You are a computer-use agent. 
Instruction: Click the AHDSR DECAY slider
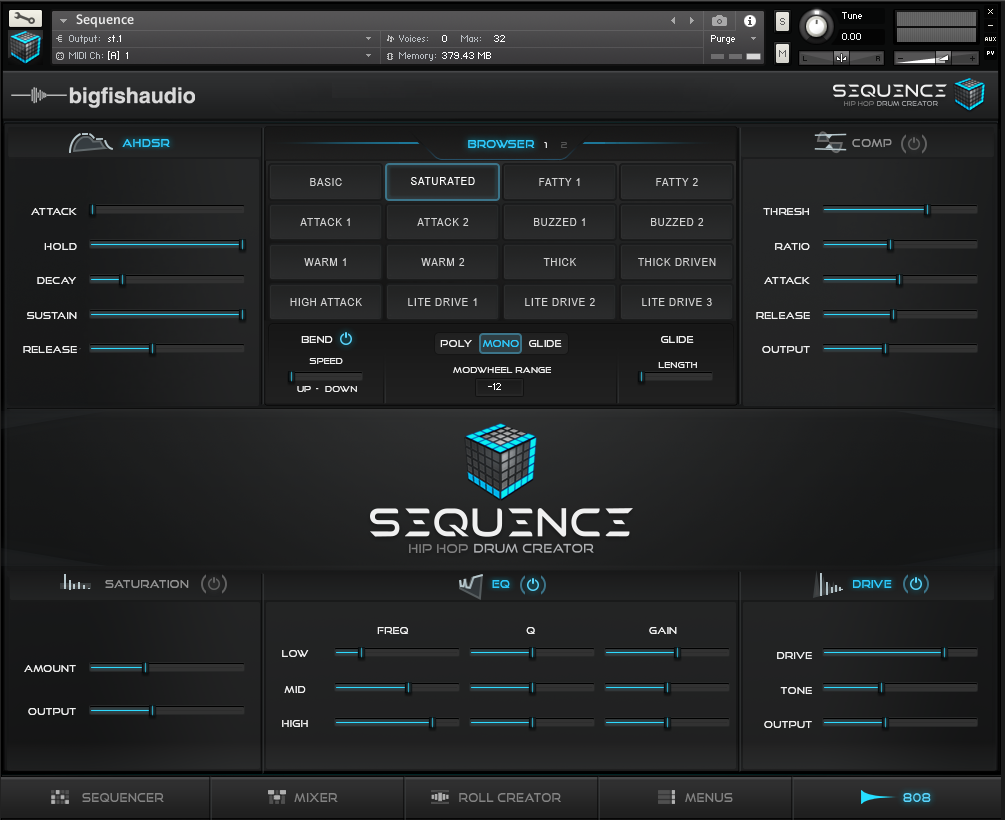coord(167,280)
